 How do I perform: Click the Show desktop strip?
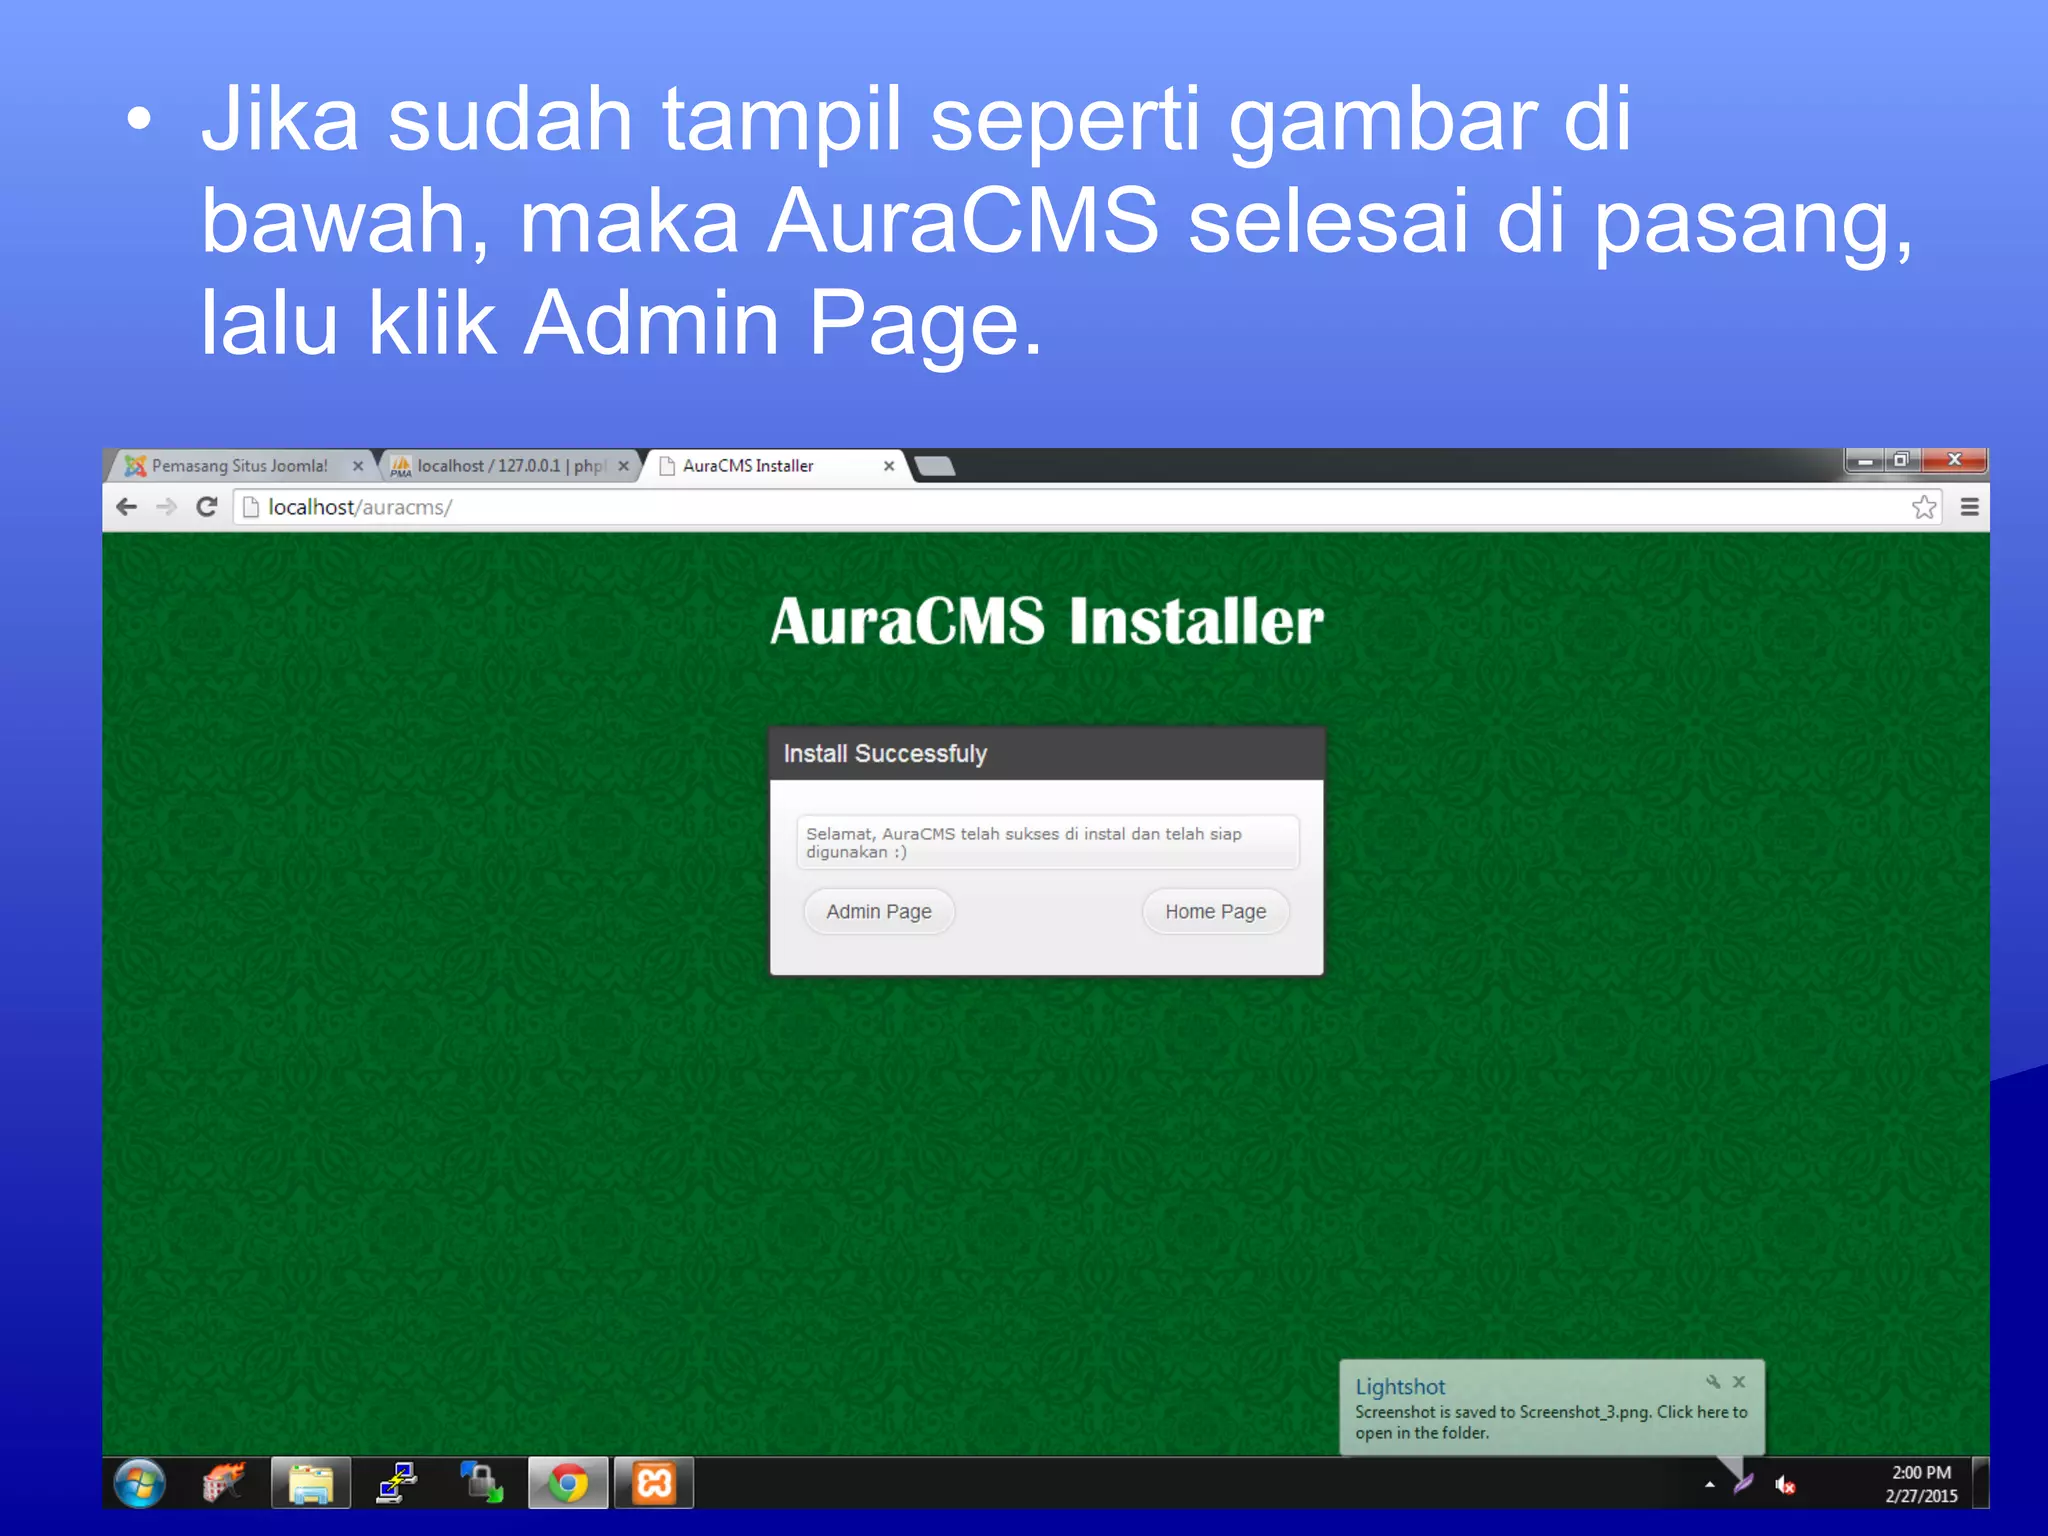click(x=1980, y=1483)
